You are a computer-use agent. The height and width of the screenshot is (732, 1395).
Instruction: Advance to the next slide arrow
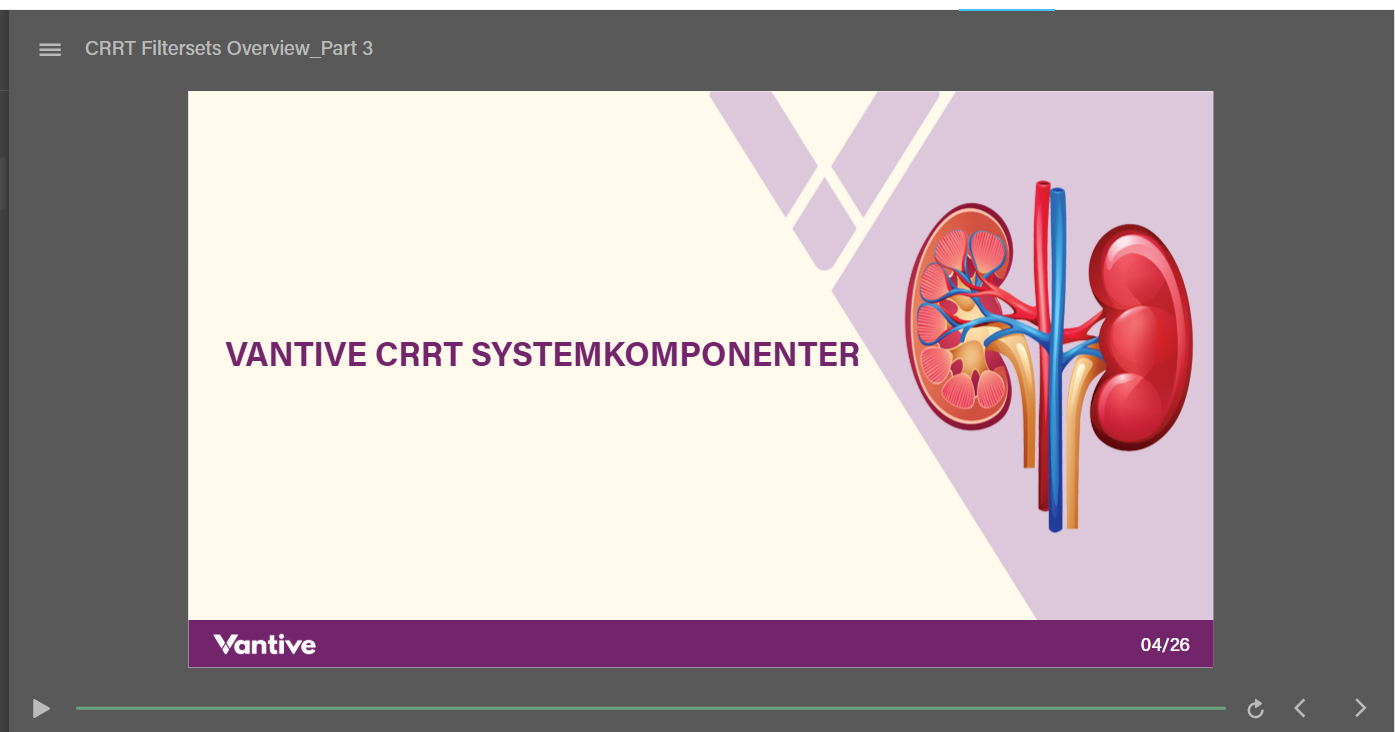(x=1360, y=708)
